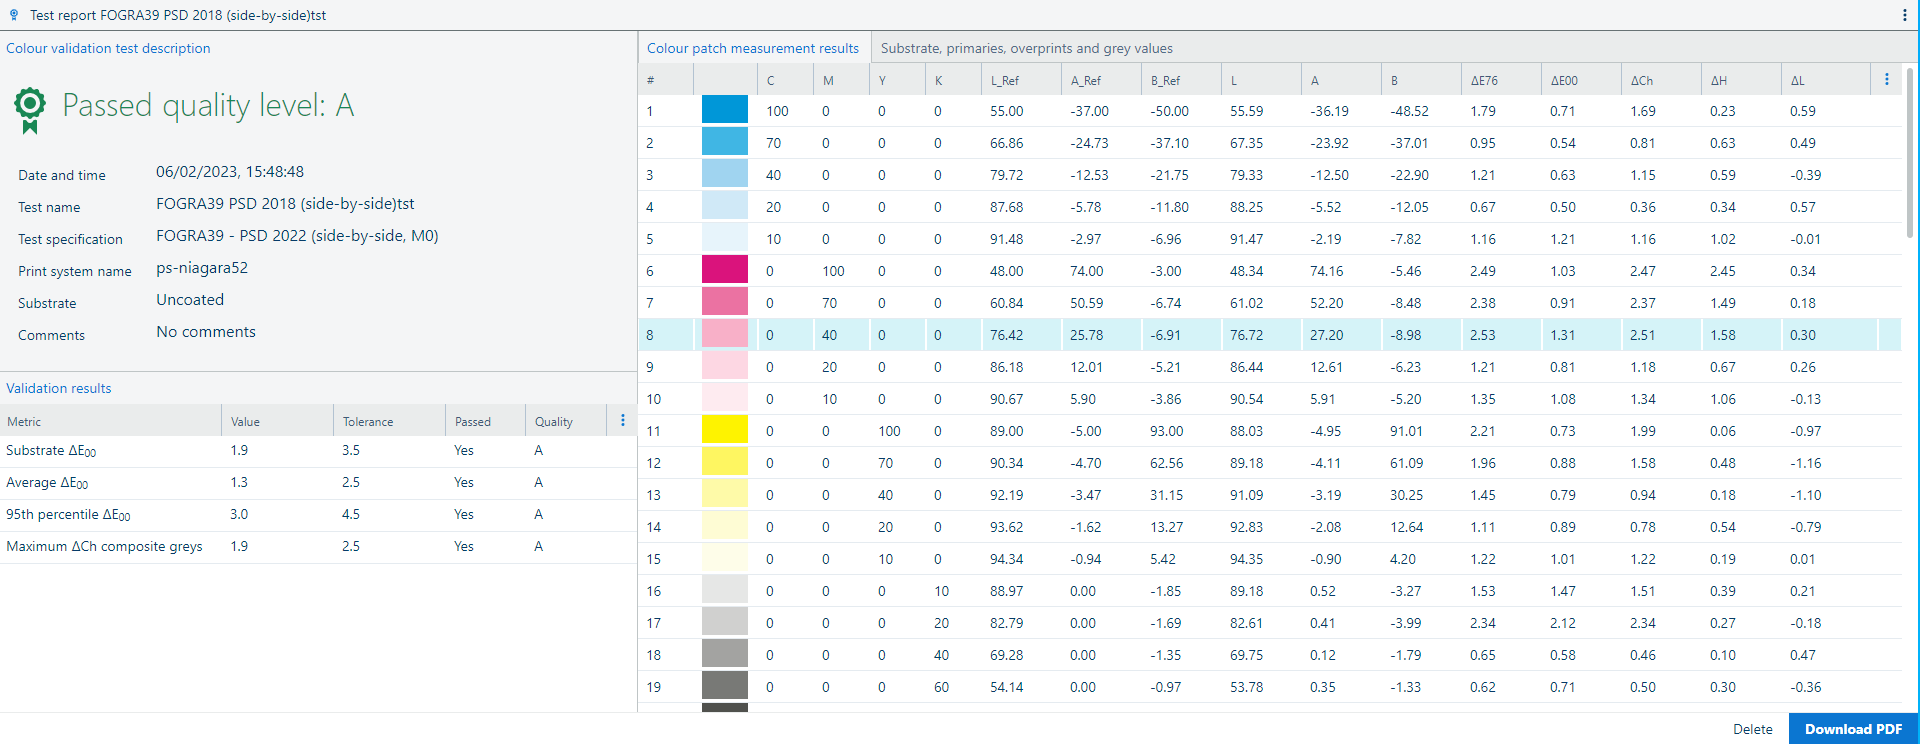Select patch row number 19 in the table
The image size is (1920, 744).
653,687
